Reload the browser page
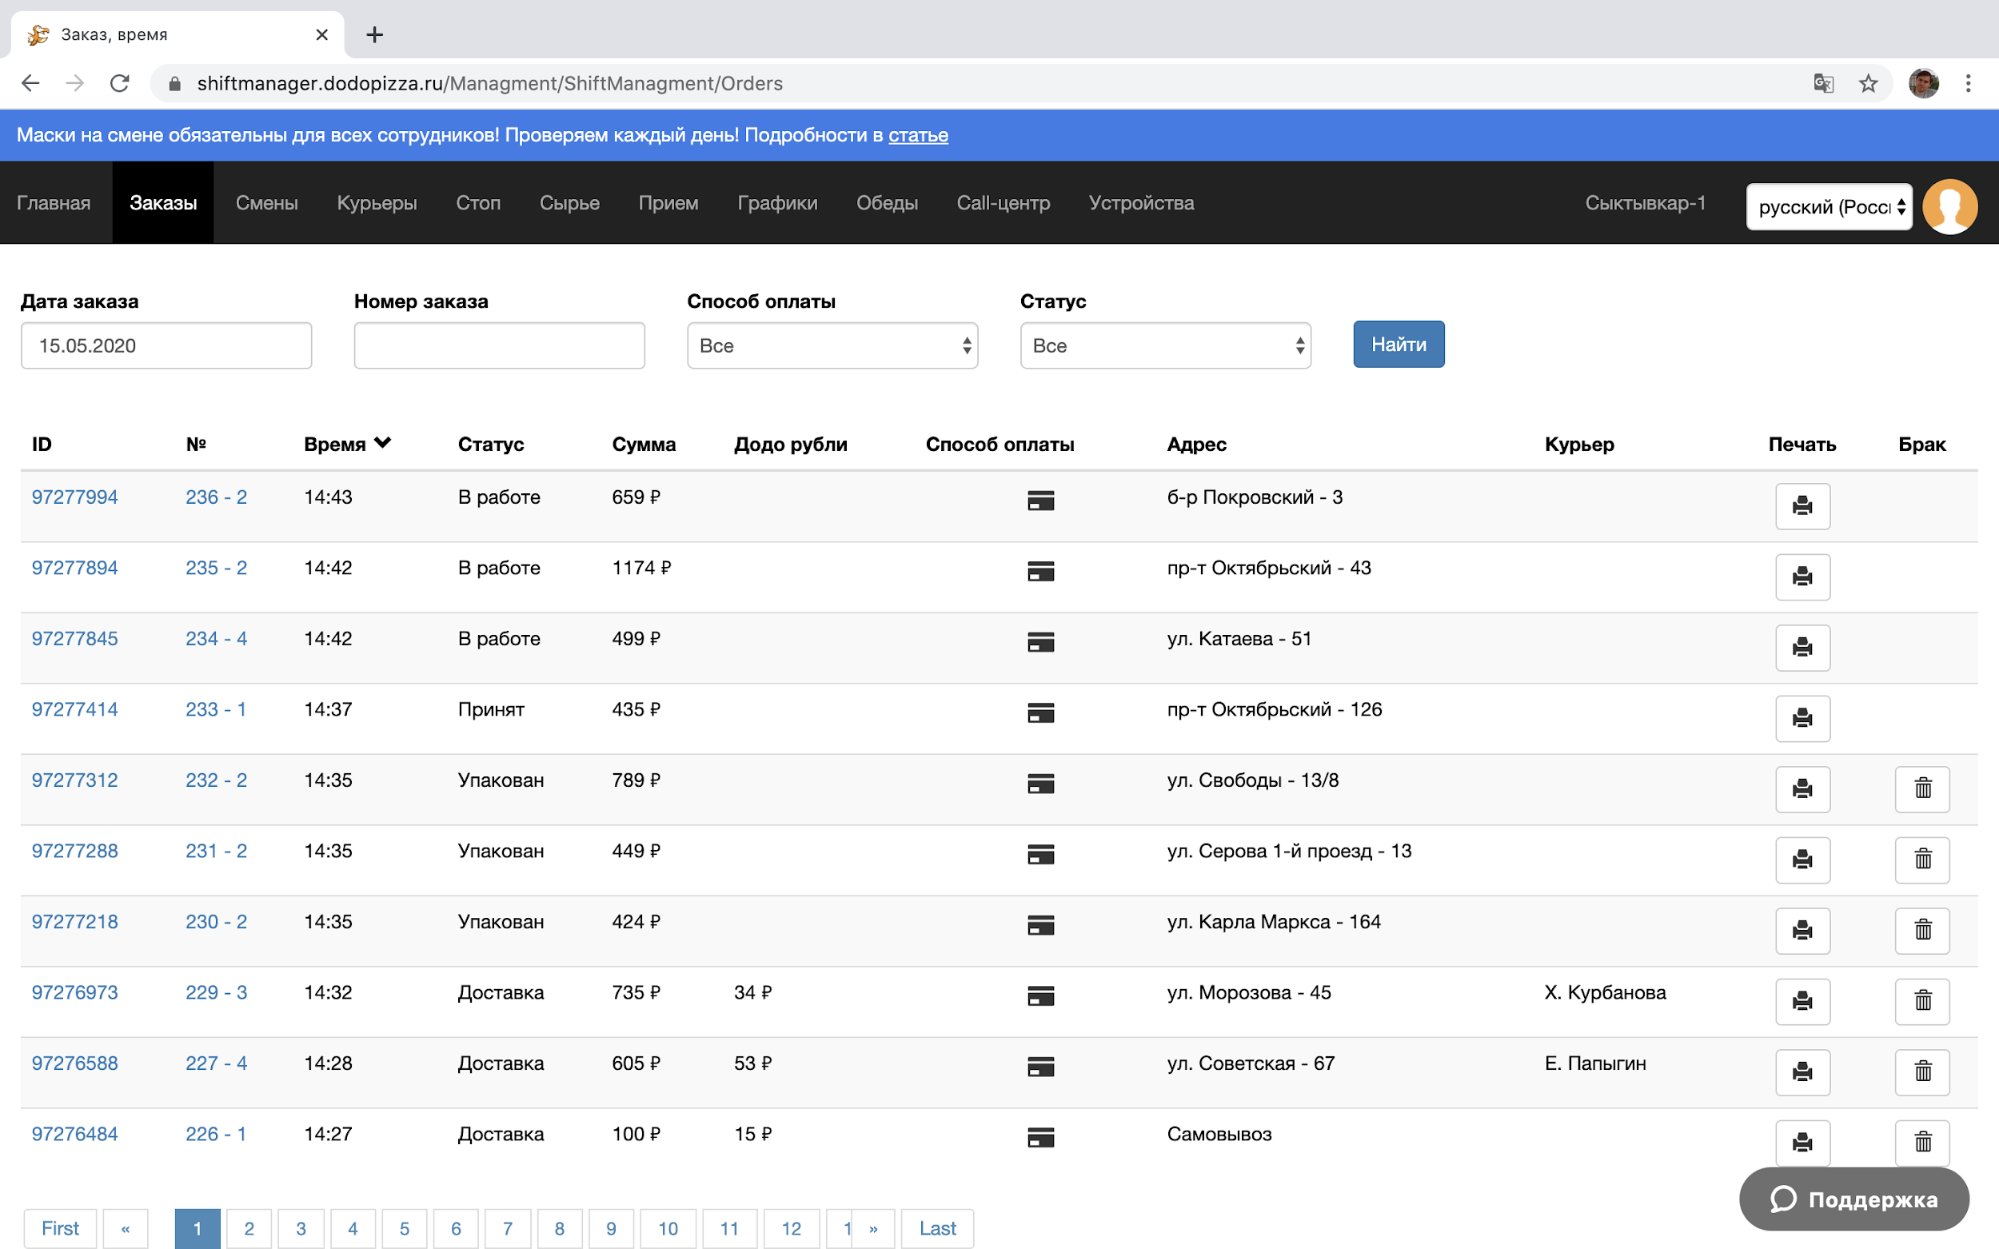The width and height of the screenshot is (1999, 1249). point(120,84)
